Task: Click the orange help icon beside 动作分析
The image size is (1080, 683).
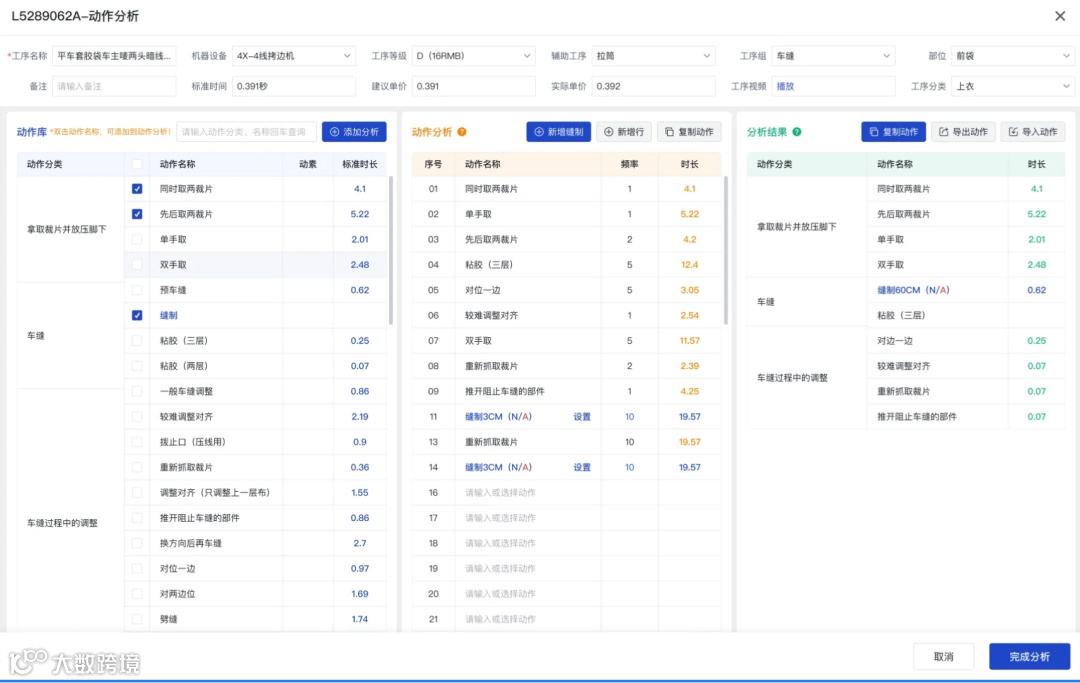Action: click(x=462, y=132)
